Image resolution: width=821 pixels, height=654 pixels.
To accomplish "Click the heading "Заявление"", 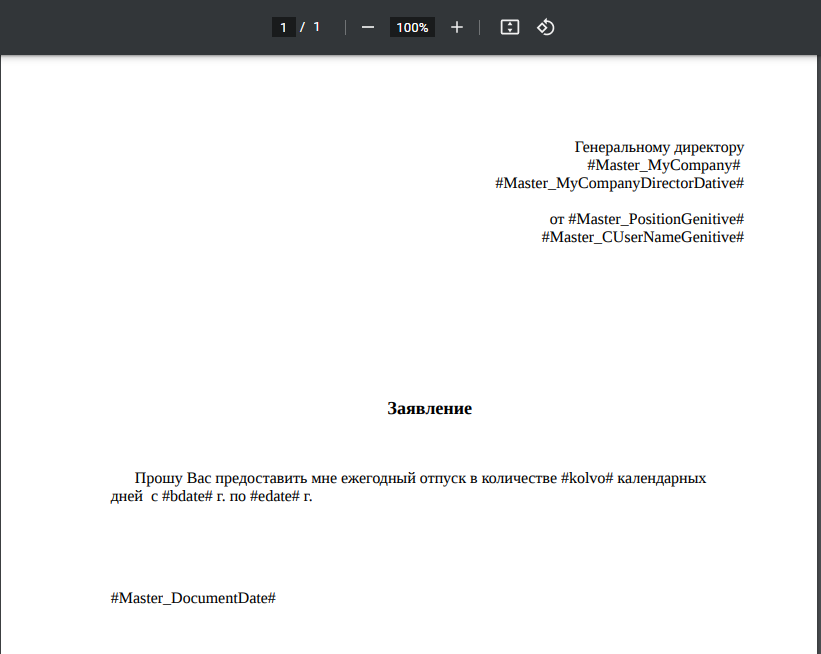I will click(x=429, y=408).
